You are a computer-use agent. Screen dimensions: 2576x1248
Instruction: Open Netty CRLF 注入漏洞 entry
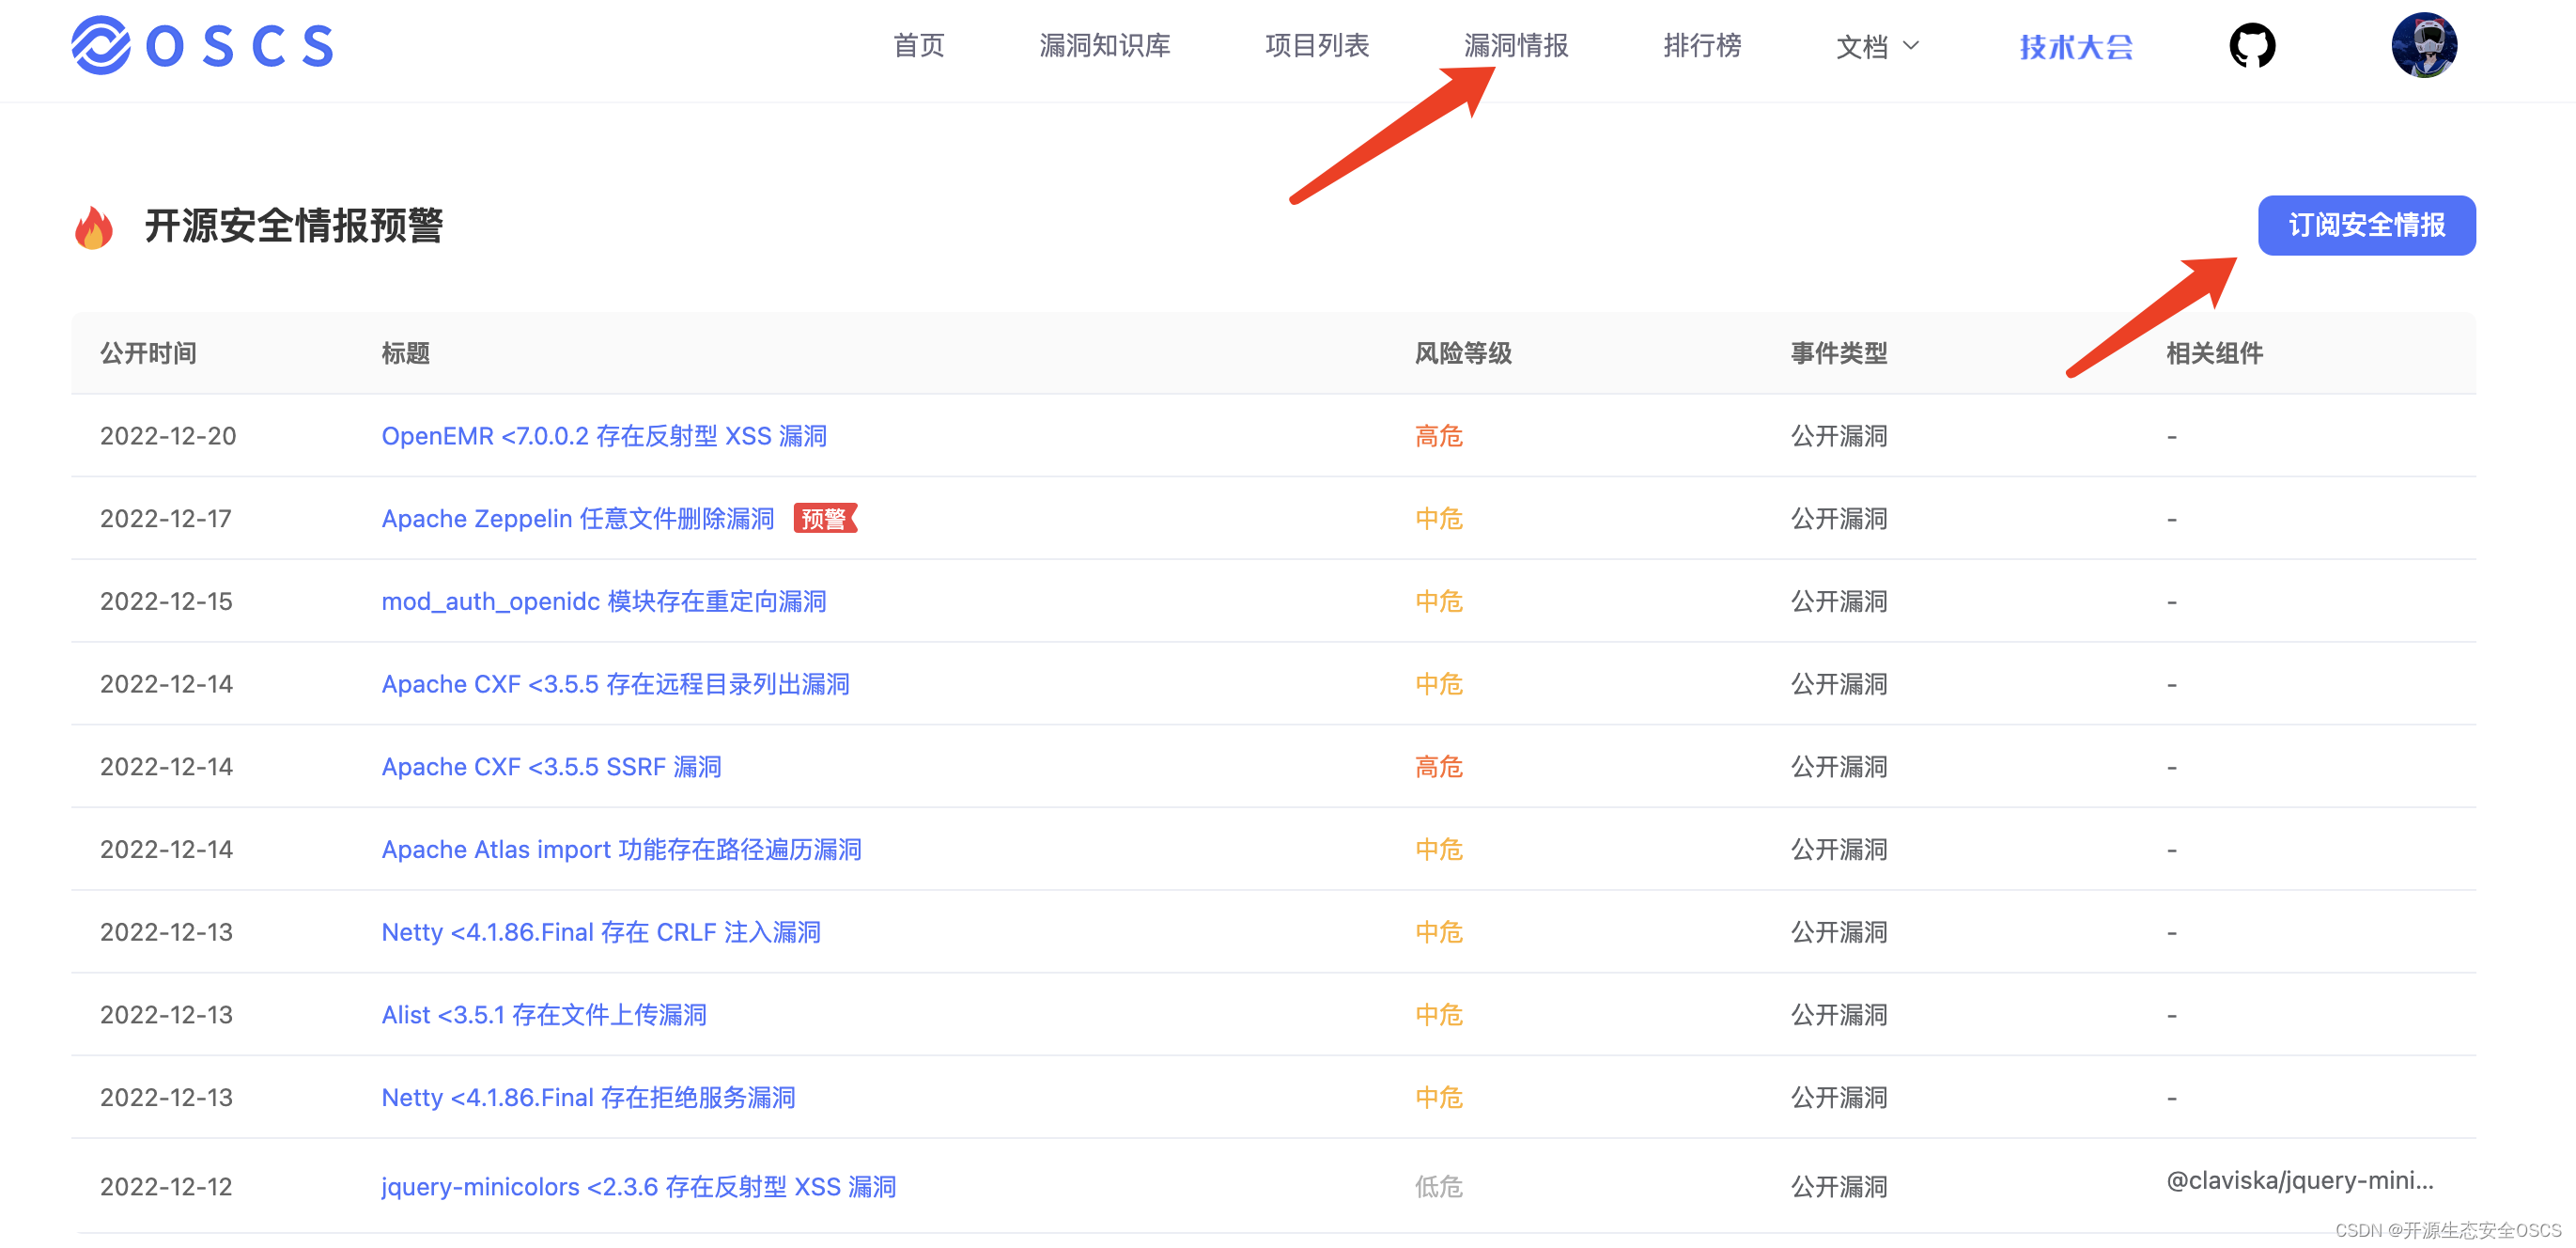pyautogui.click(x=601, y=932)
